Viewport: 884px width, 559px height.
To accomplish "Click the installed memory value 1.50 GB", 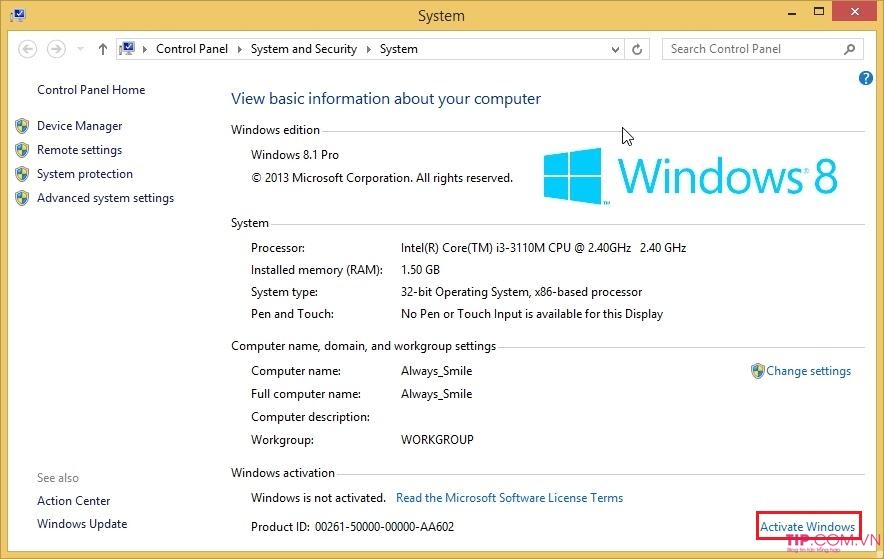I will point(420,269).
